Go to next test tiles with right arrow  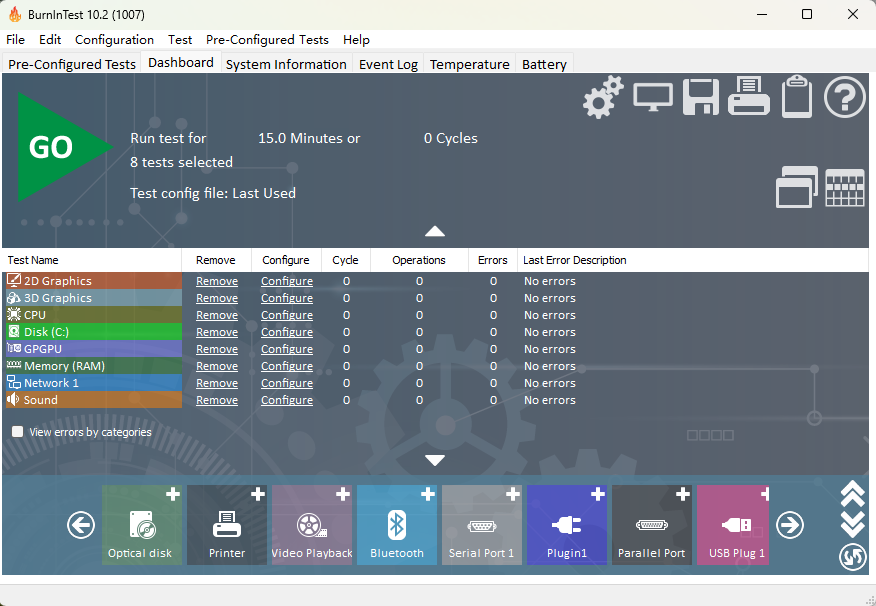tap(789, 525)
